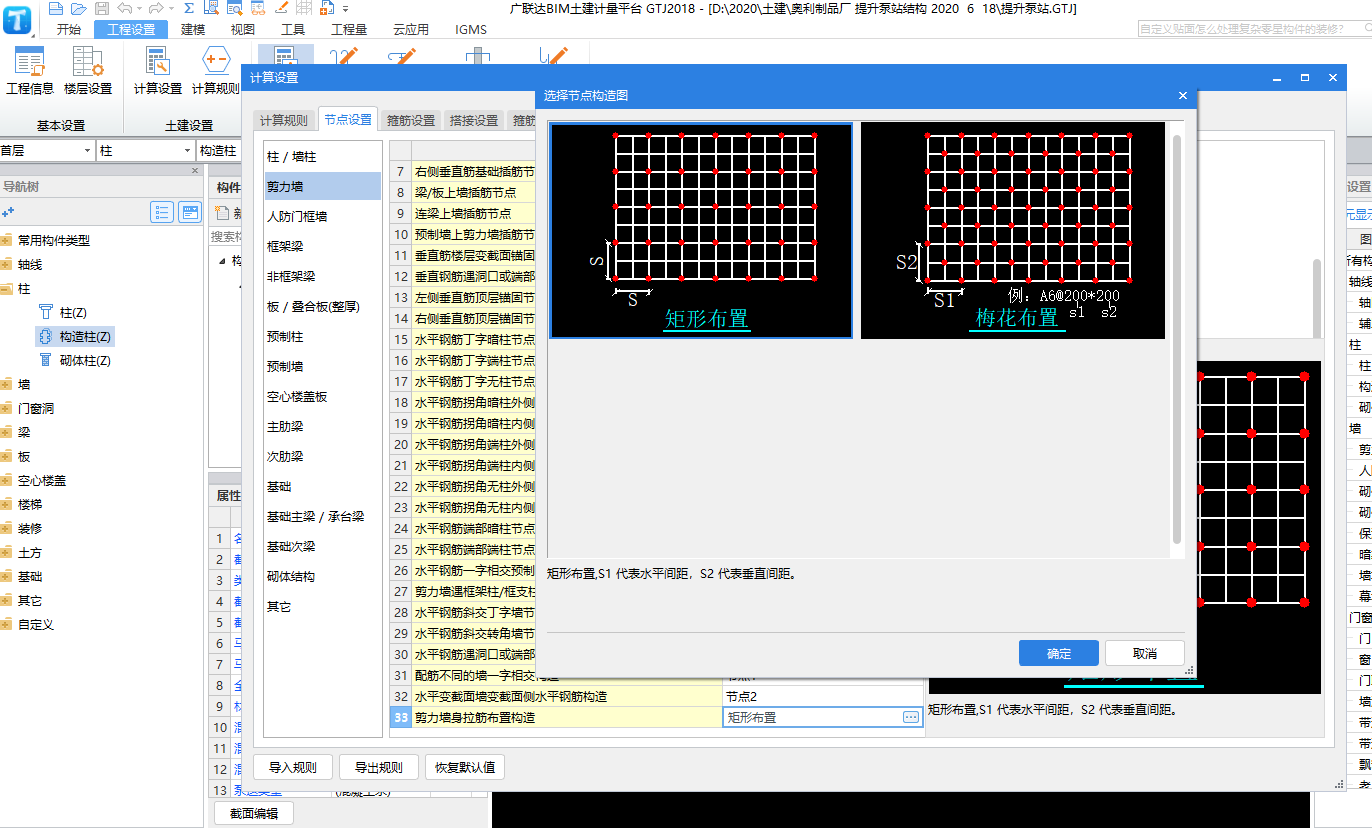Image resolution: width=1372 pixels, height=828 pixels.
Task: Select 基础主梁 / 承台梁 category
Action: [x=322, y=516]
